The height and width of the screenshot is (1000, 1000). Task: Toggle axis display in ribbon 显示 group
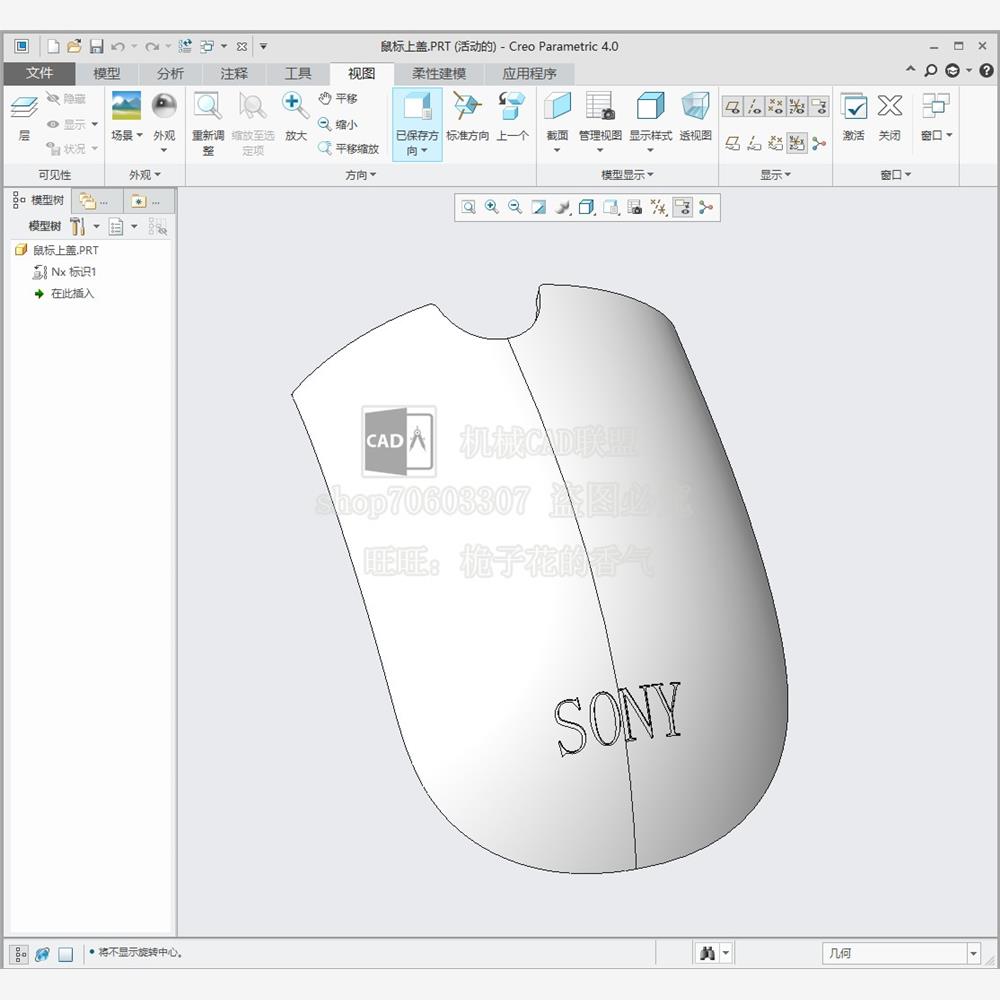click(754, 107)
